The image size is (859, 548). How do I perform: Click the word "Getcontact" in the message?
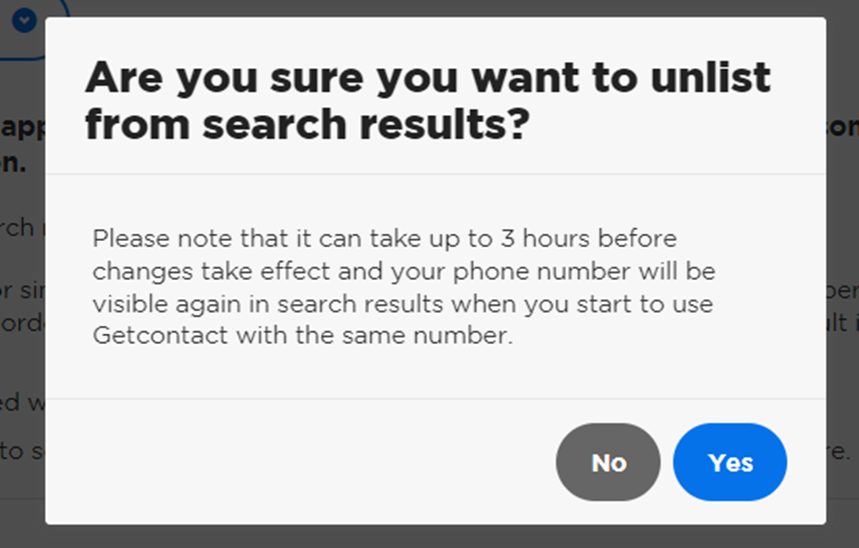click(160, 335)
